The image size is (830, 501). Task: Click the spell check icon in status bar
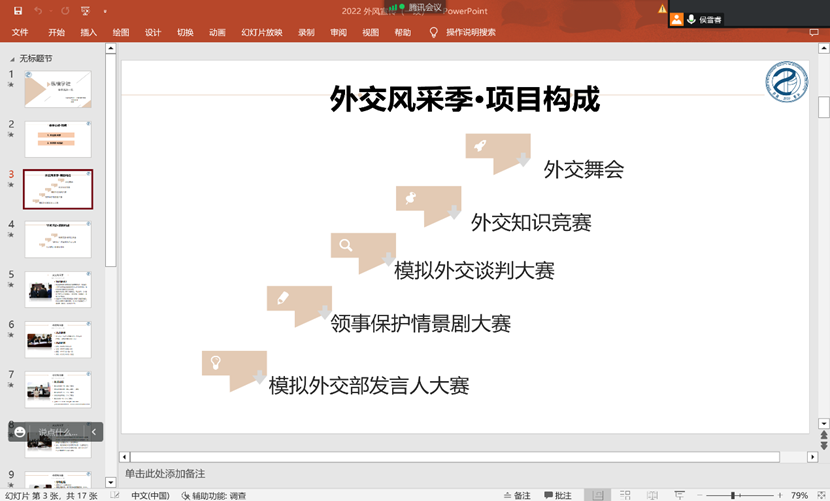click(114, 495)
